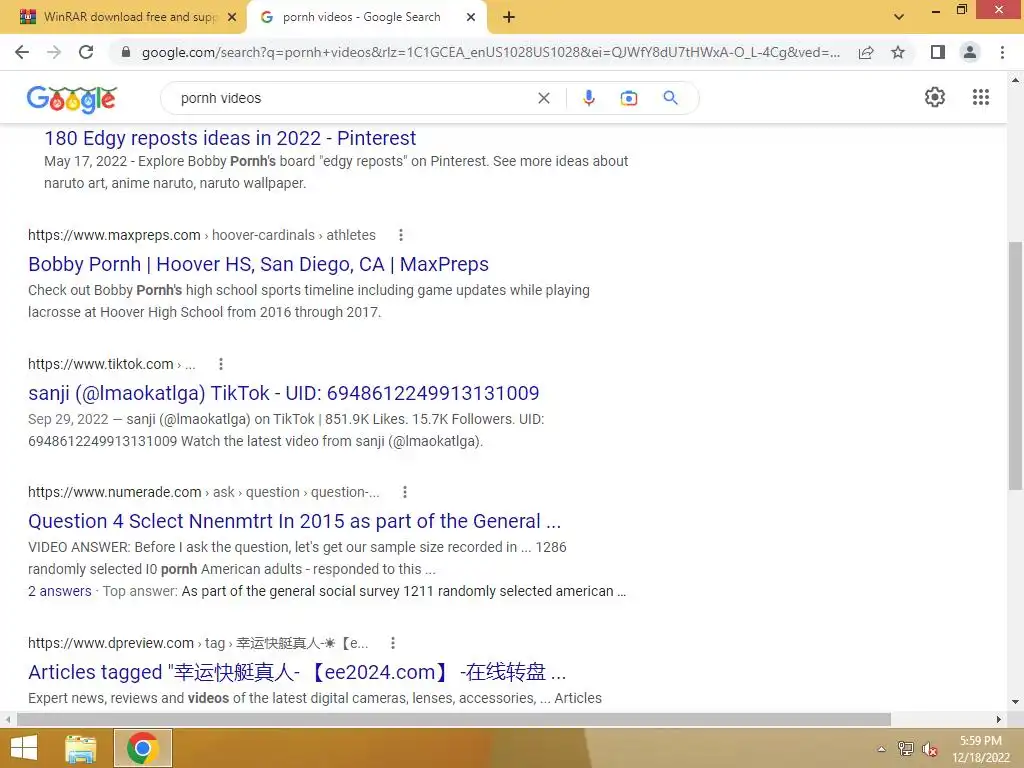Close the Google Search tab
Viewport: 1024px width, 768px height.
coord(470,17)
